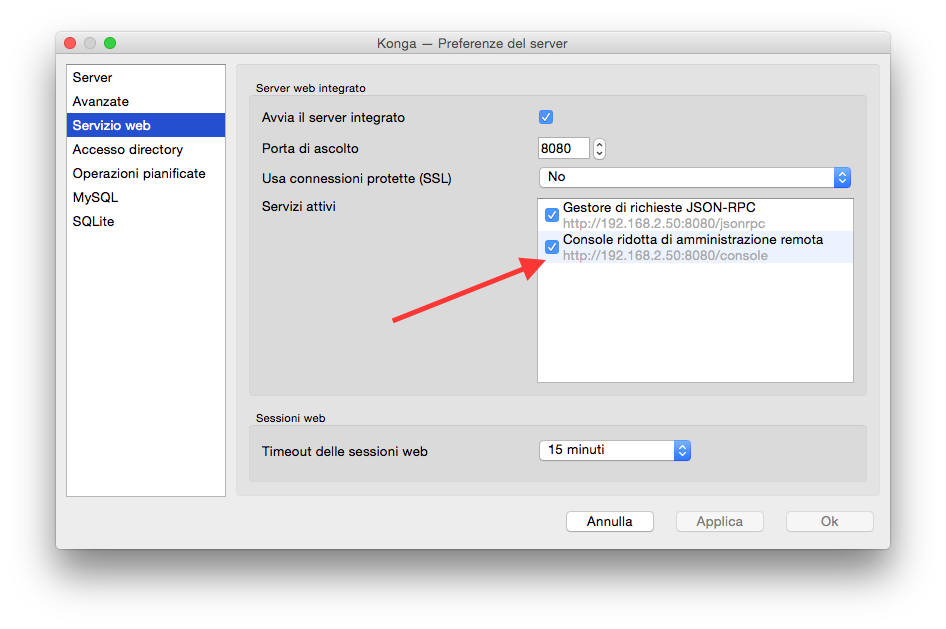Confirm with the Ok button

829,521
